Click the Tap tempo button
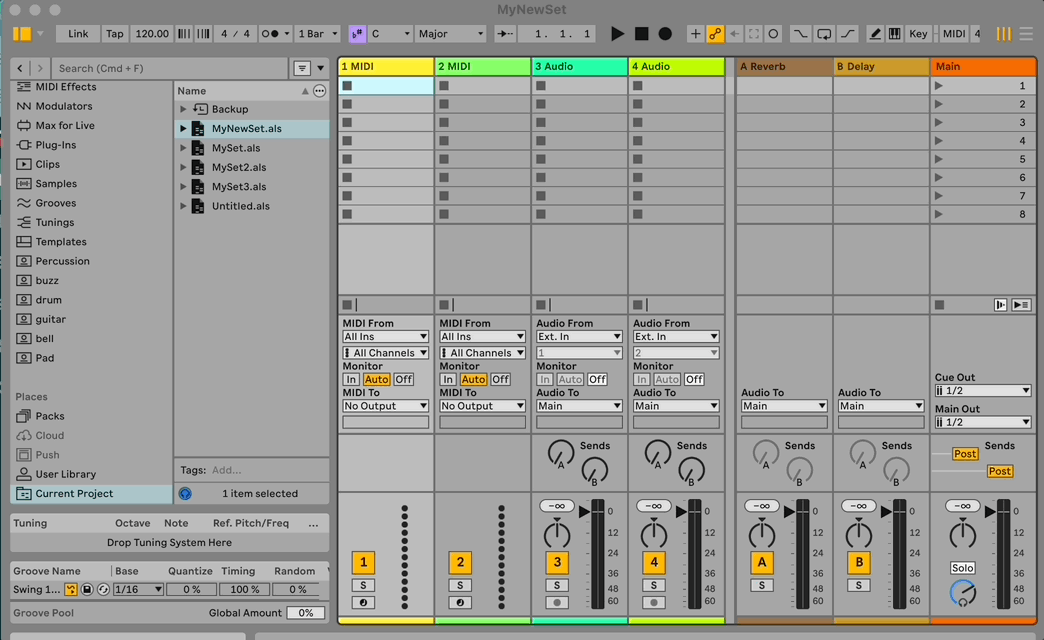 point(115,34)
